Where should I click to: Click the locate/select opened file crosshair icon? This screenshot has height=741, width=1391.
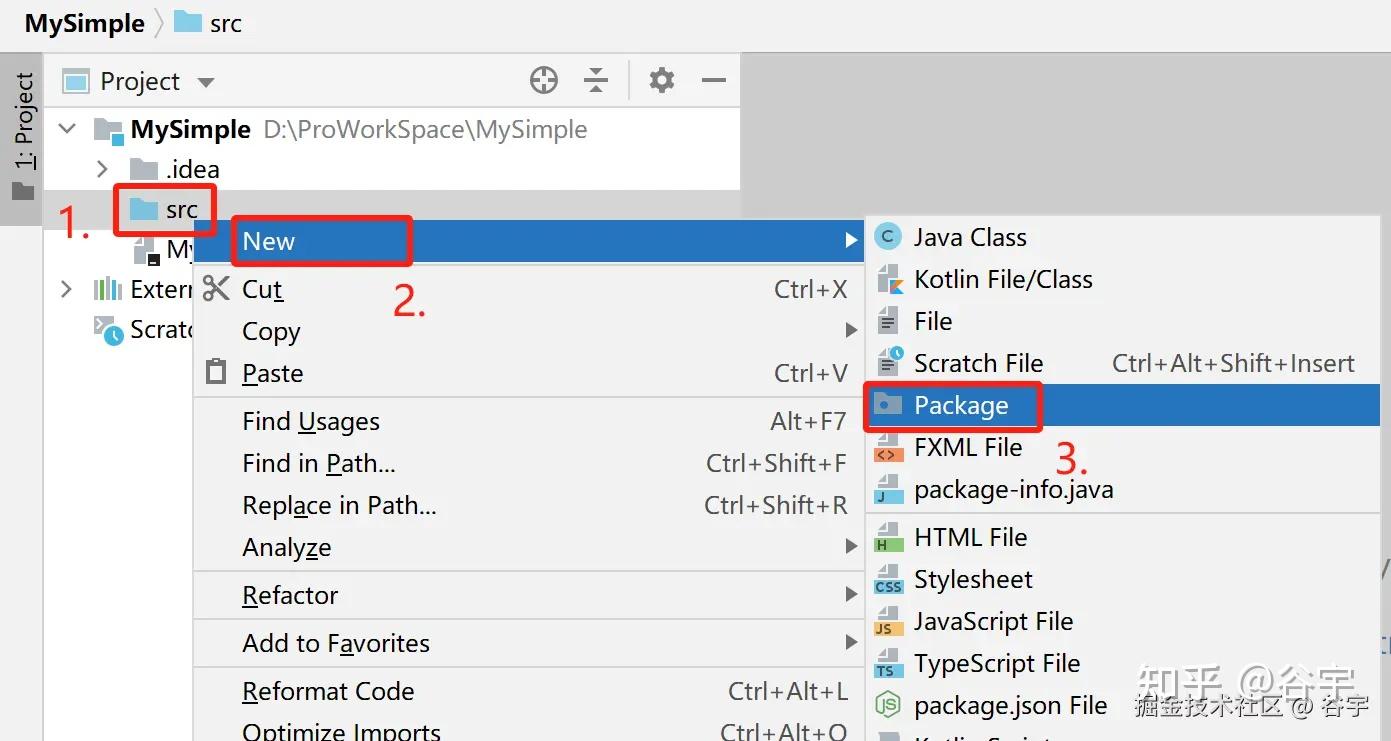[544, 81]
